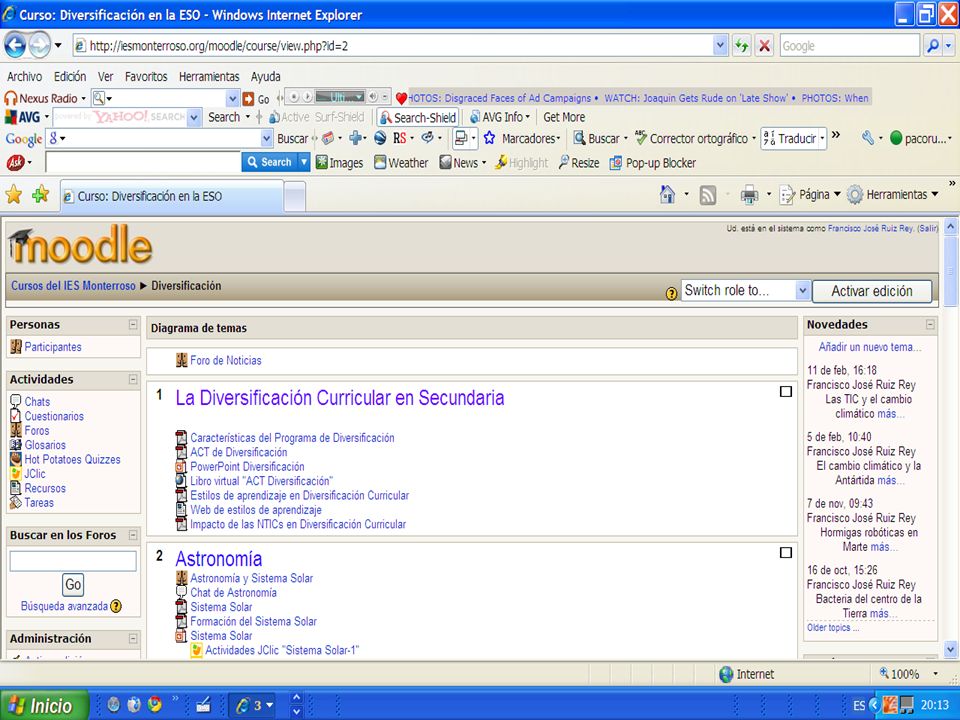Open PowerPoint Diversificación resource
960x720 pixels.
tap(247, 467)
